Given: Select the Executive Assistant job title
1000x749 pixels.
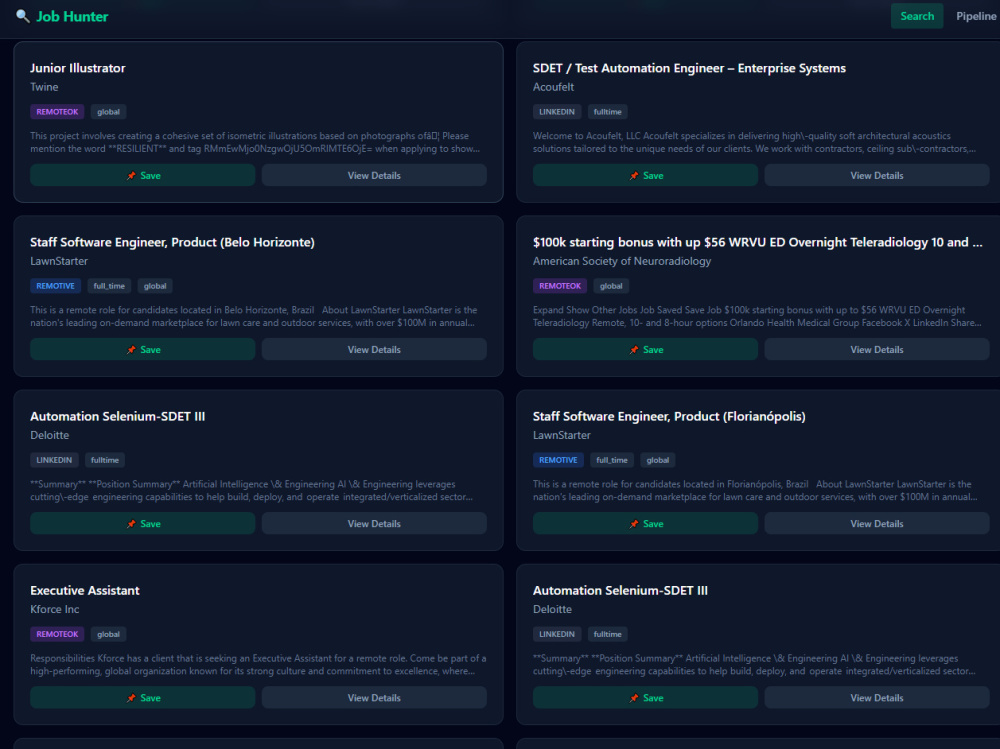Looking at the screenshot, I should tap(85, 591).
